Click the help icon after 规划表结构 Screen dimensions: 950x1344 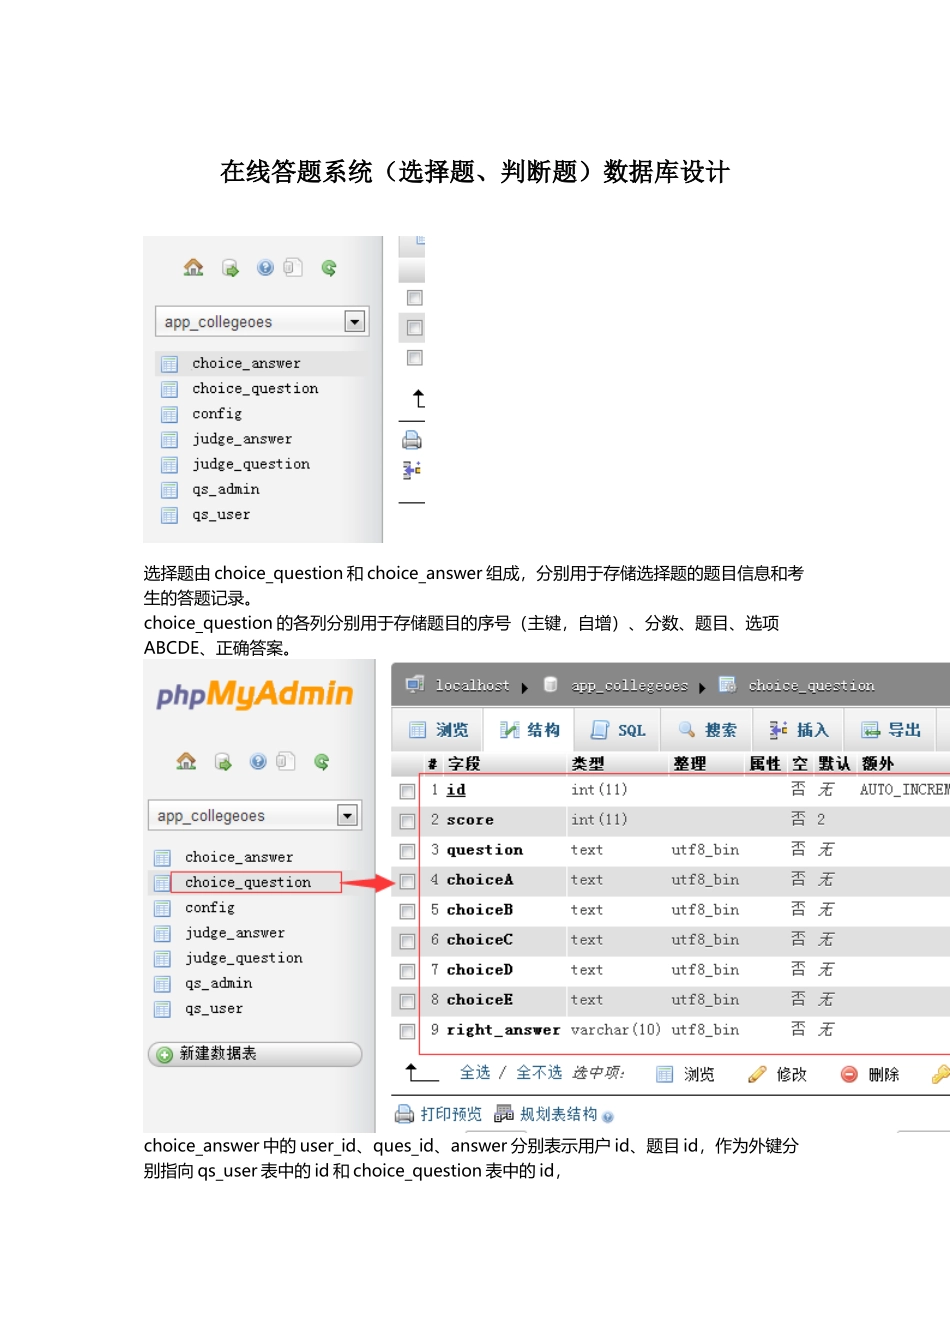coord(608,1117)
